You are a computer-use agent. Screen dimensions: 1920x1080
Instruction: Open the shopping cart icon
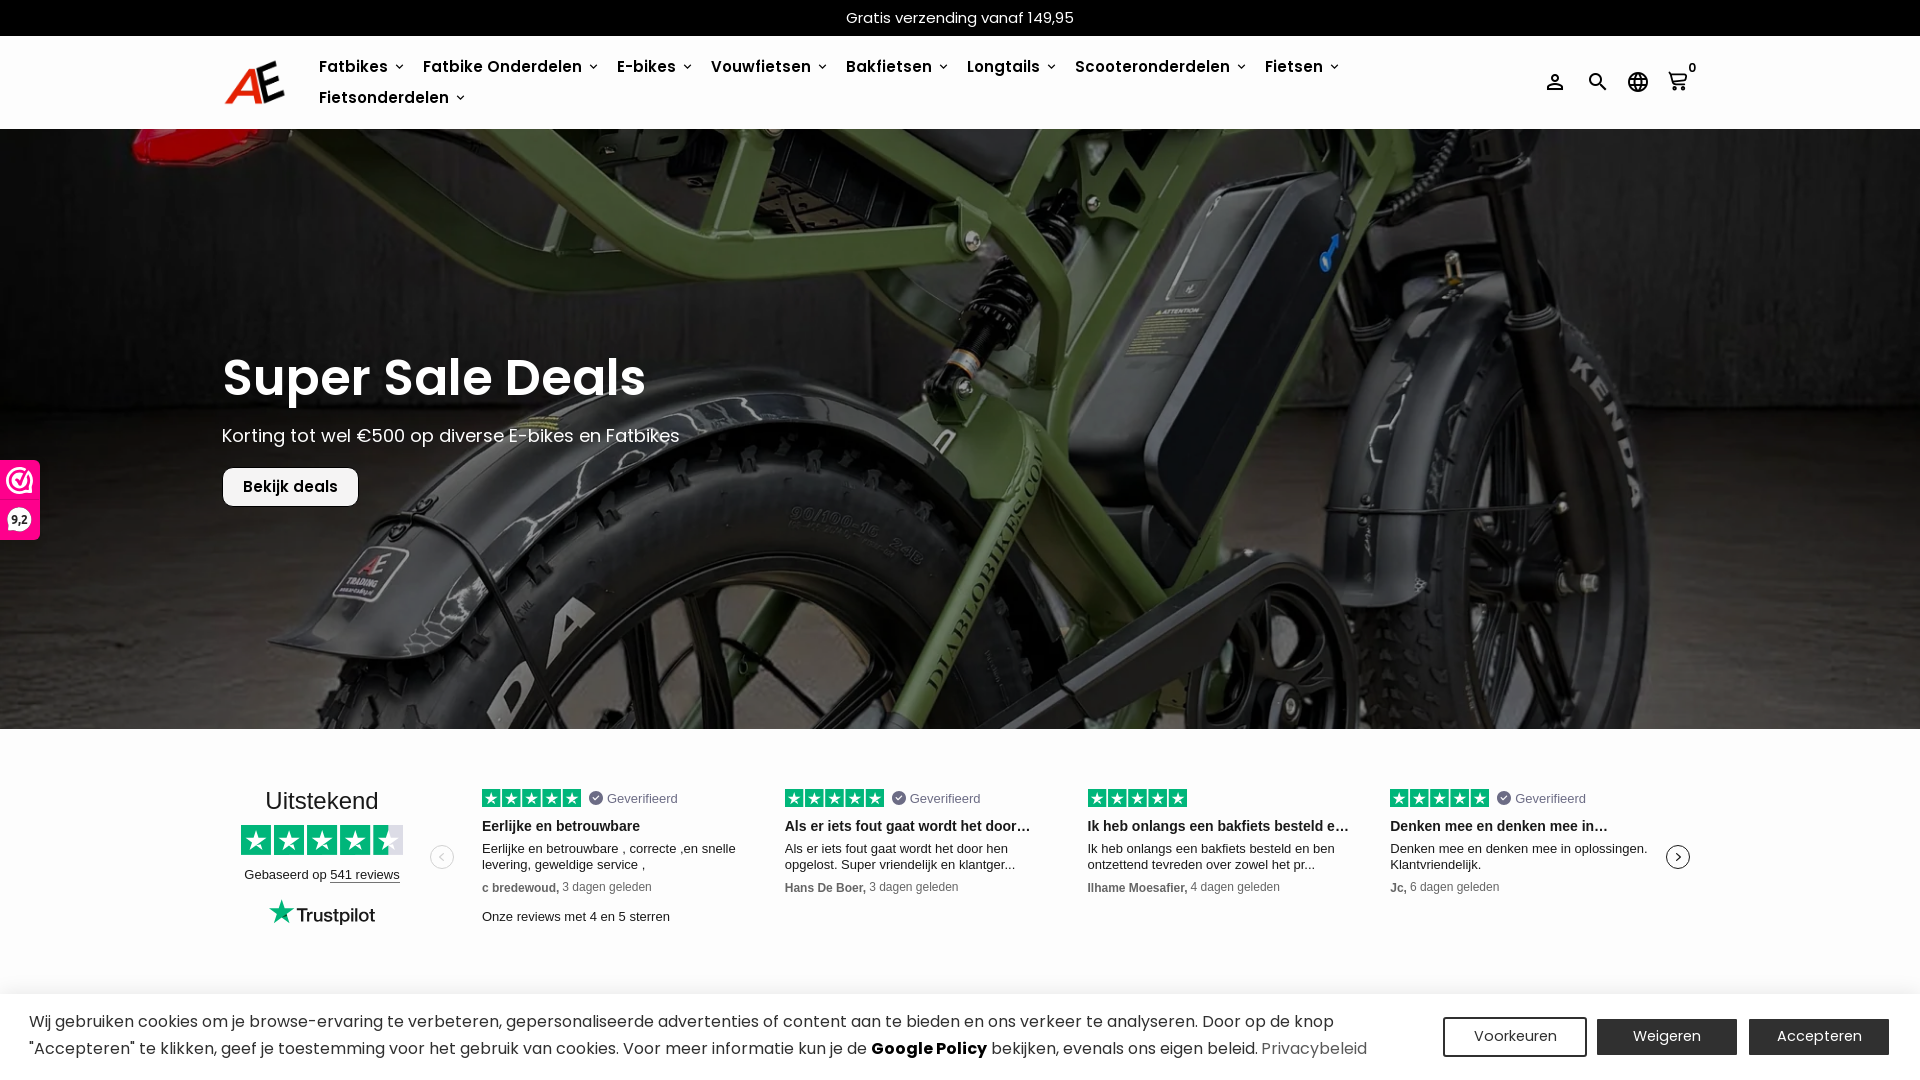coord(1678,81)
